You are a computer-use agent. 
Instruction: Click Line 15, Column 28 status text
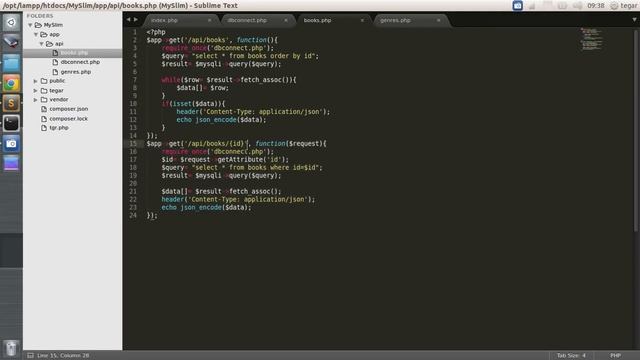63,356
